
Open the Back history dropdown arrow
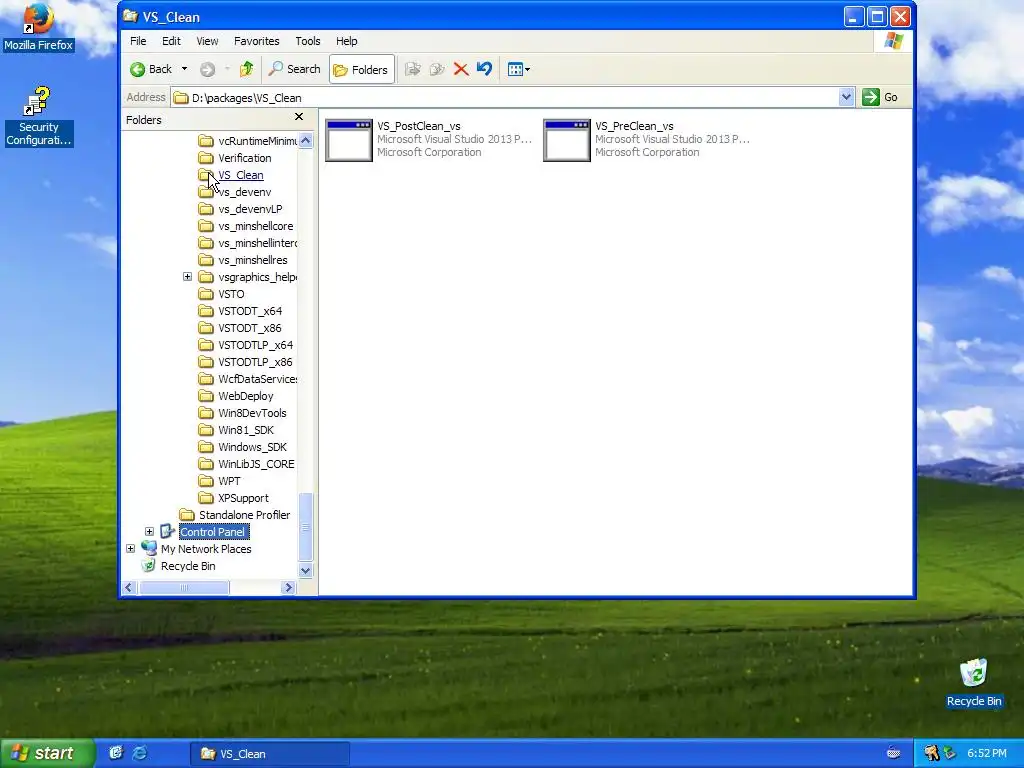(184, 69)
